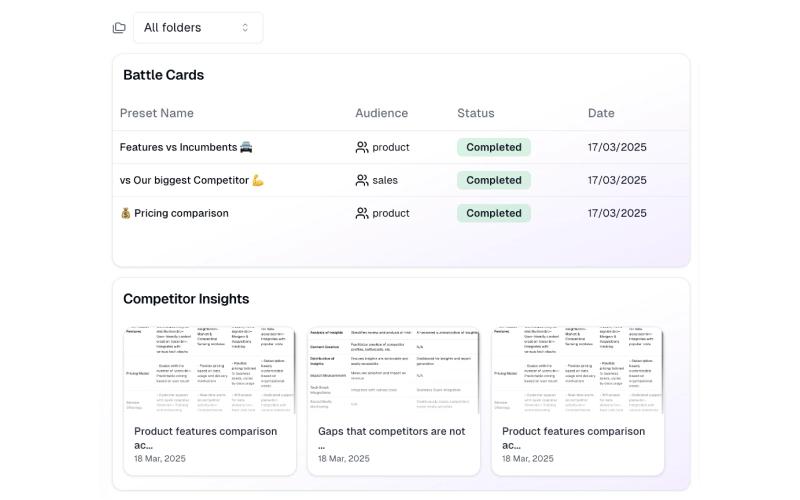The image size is (800, 500).
Task: Click the money bag emoji icon
Action: point(126,213)
